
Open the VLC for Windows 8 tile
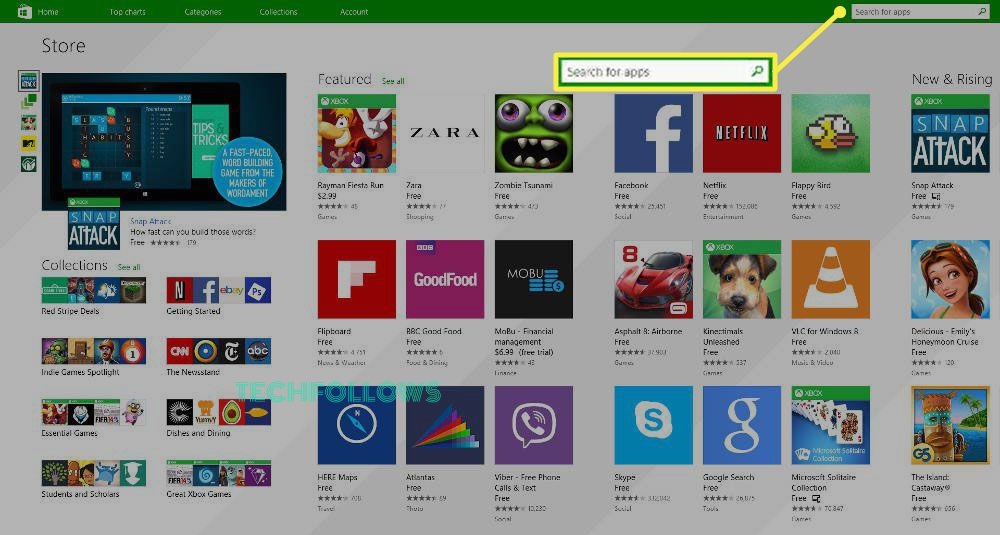click(x=830, y=279)
